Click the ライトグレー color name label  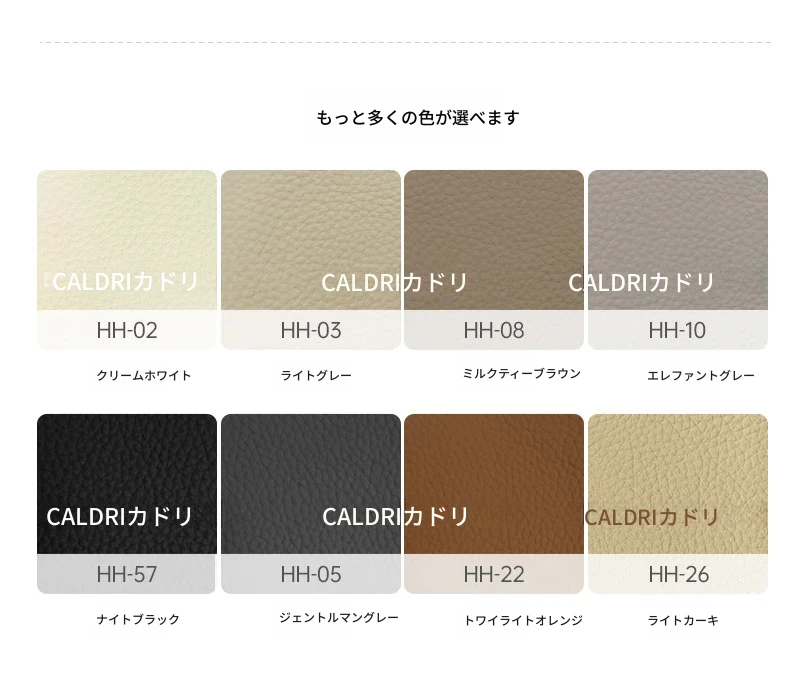(316, 375)
